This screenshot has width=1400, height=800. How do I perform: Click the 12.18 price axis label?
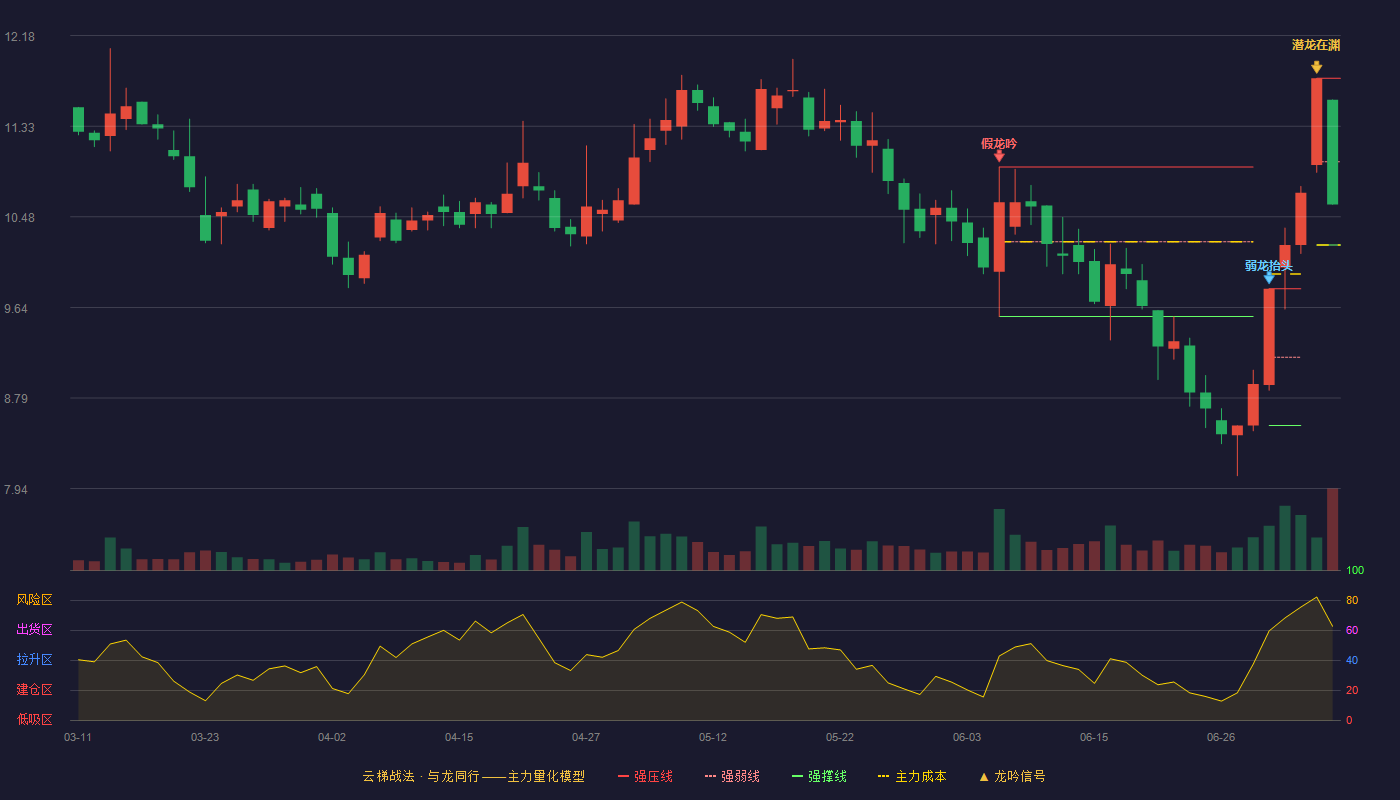(20, 37)
